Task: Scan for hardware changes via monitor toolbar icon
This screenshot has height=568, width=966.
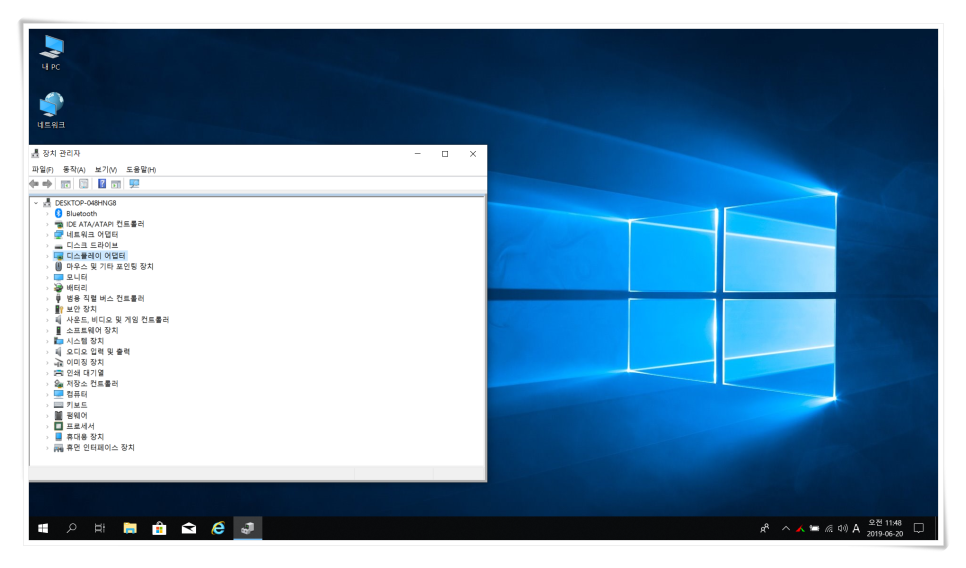Action: [134, 184]
